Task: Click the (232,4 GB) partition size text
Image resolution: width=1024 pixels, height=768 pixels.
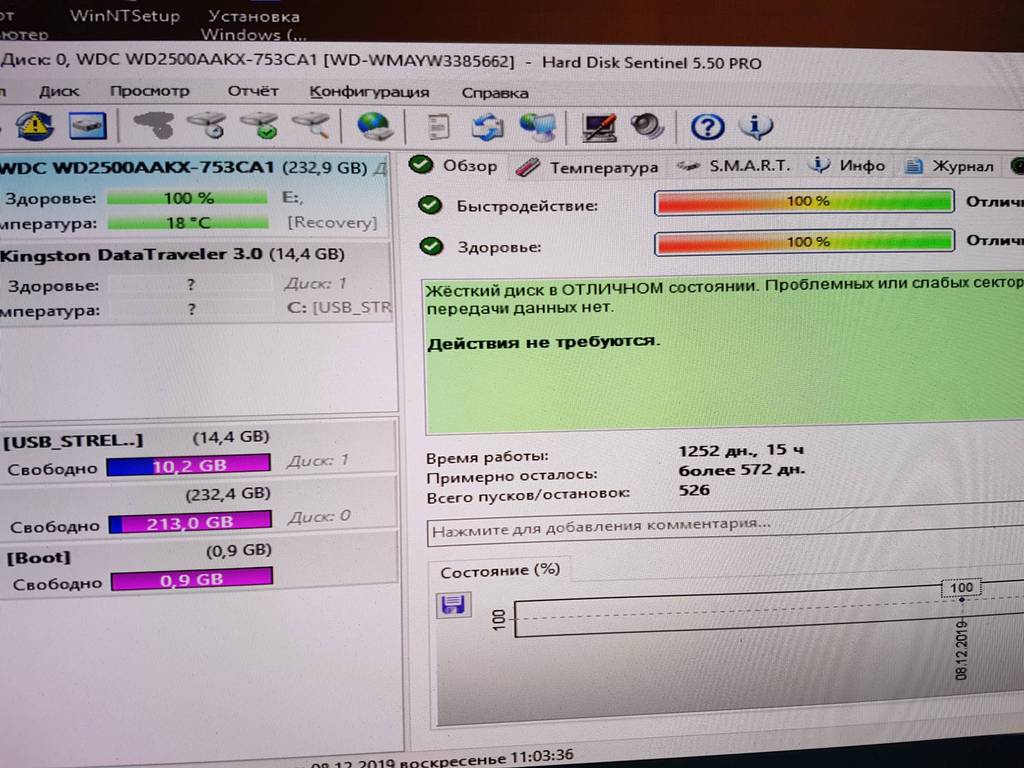Action: click(228, 494)
